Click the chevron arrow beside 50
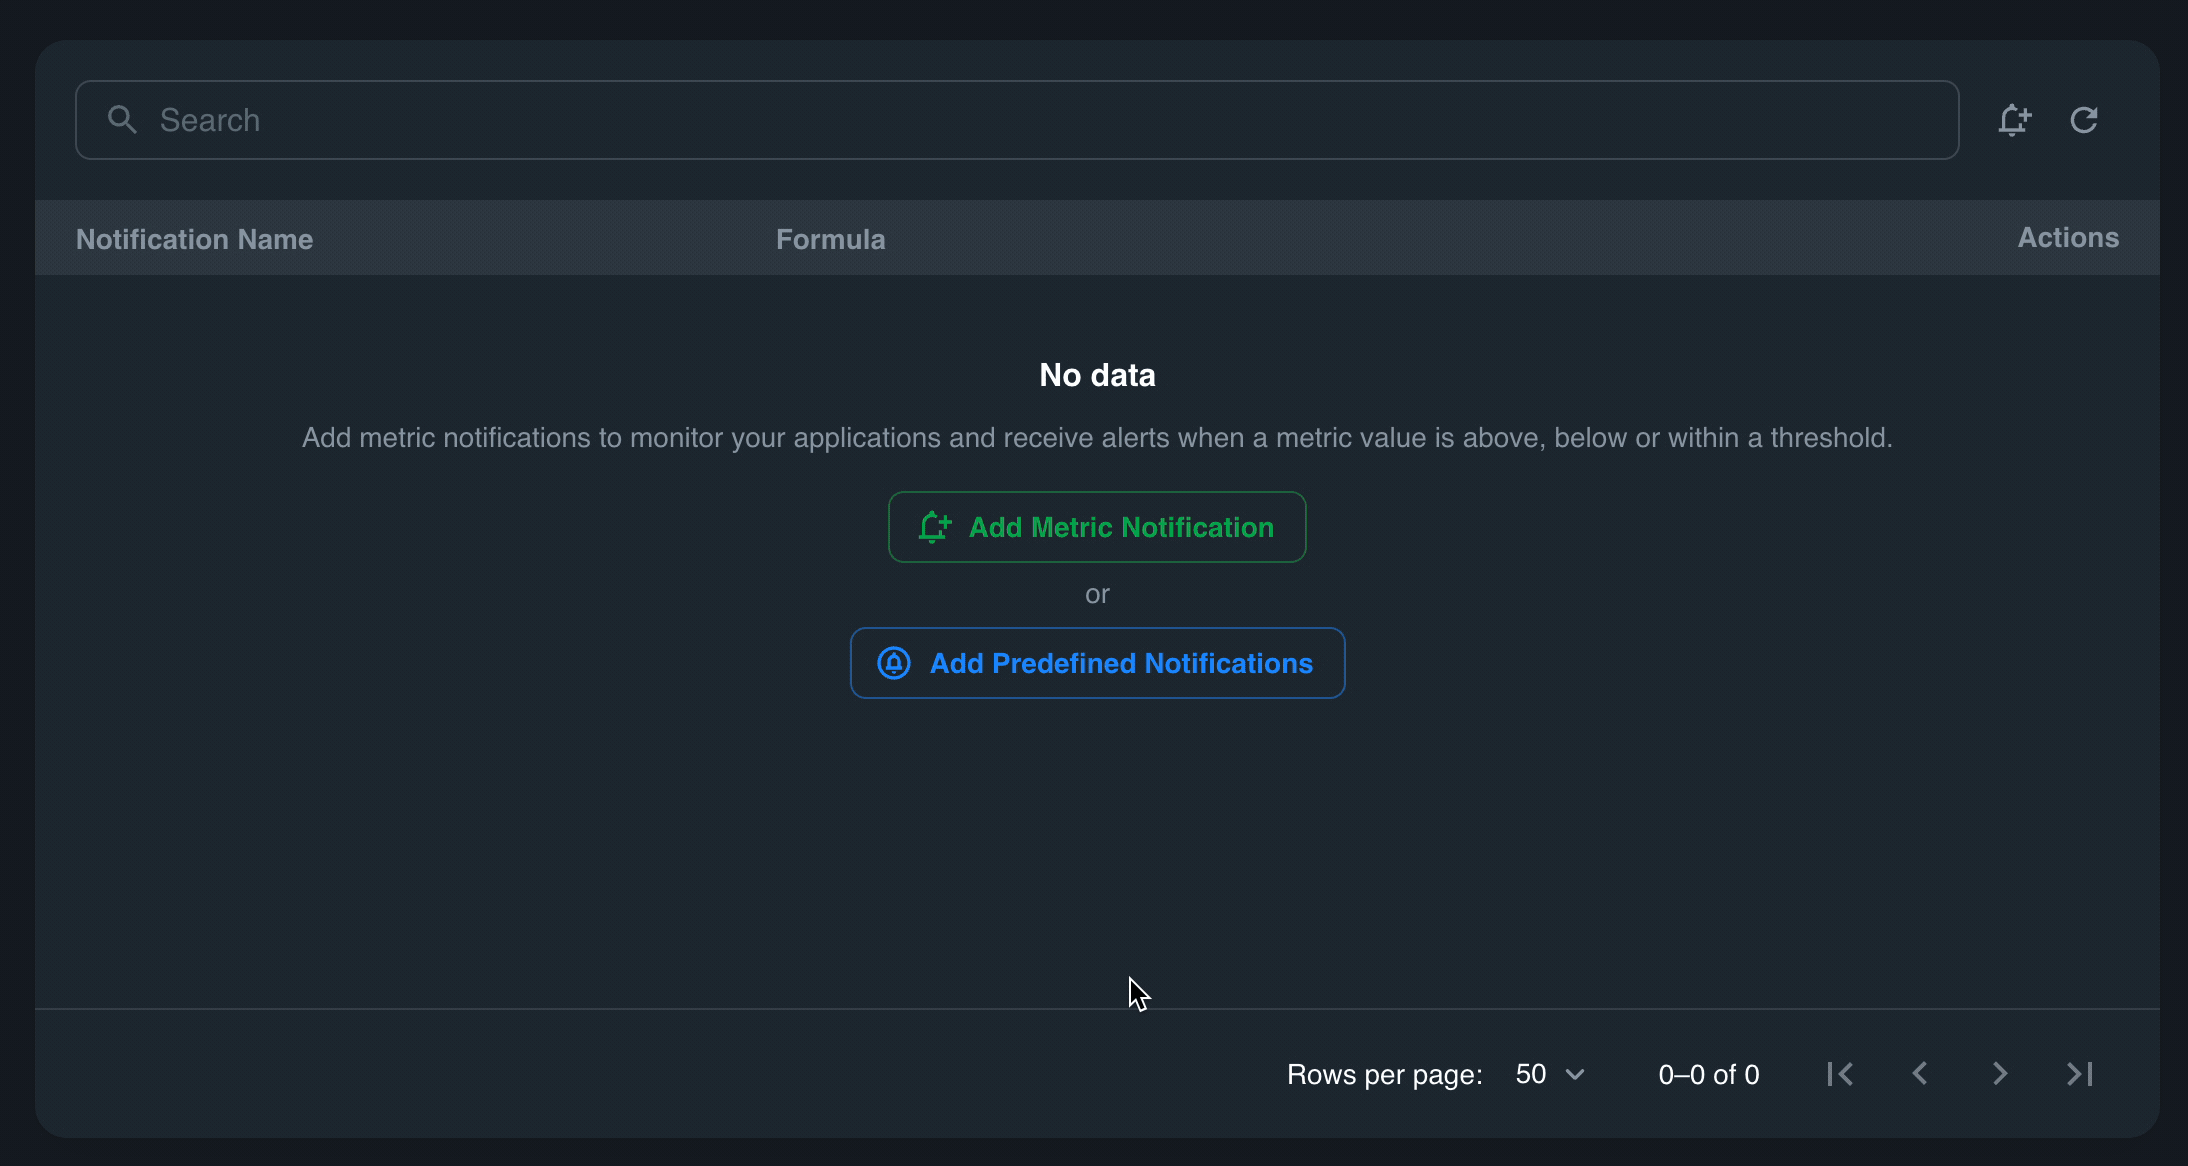 1575,1075
